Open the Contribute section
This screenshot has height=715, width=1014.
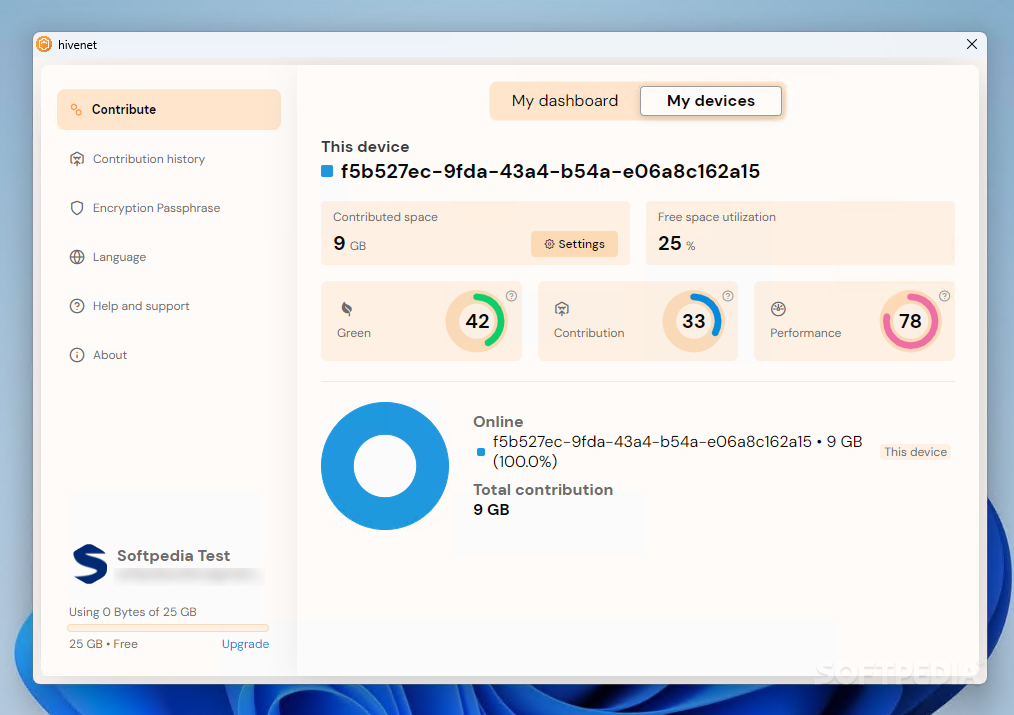tap(169, 109)
